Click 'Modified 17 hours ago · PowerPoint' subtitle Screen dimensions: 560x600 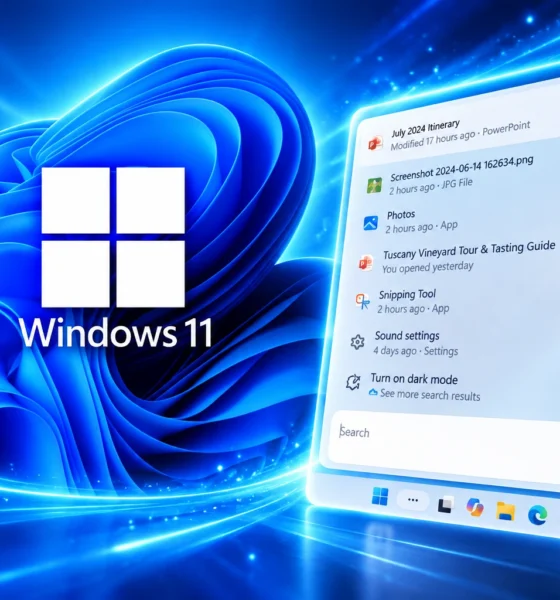(x=460, y=137)
